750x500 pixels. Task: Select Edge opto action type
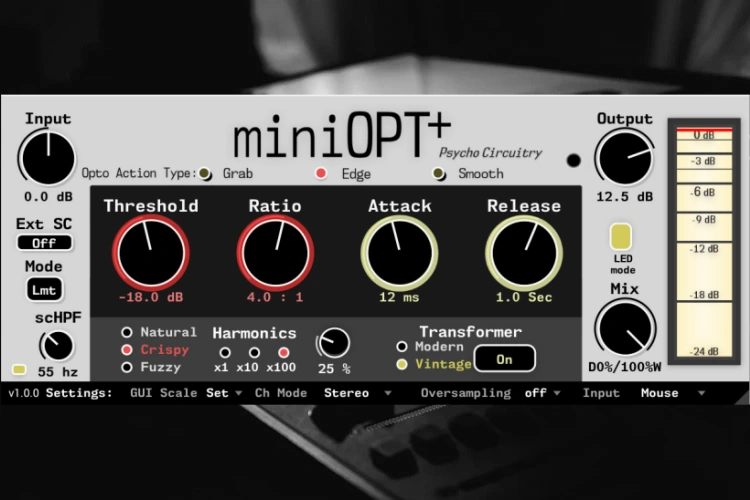coord(321,173)
